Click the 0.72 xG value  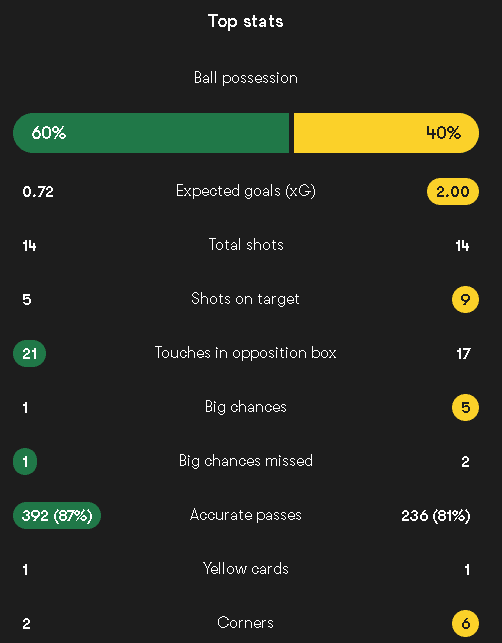[38, 192]
